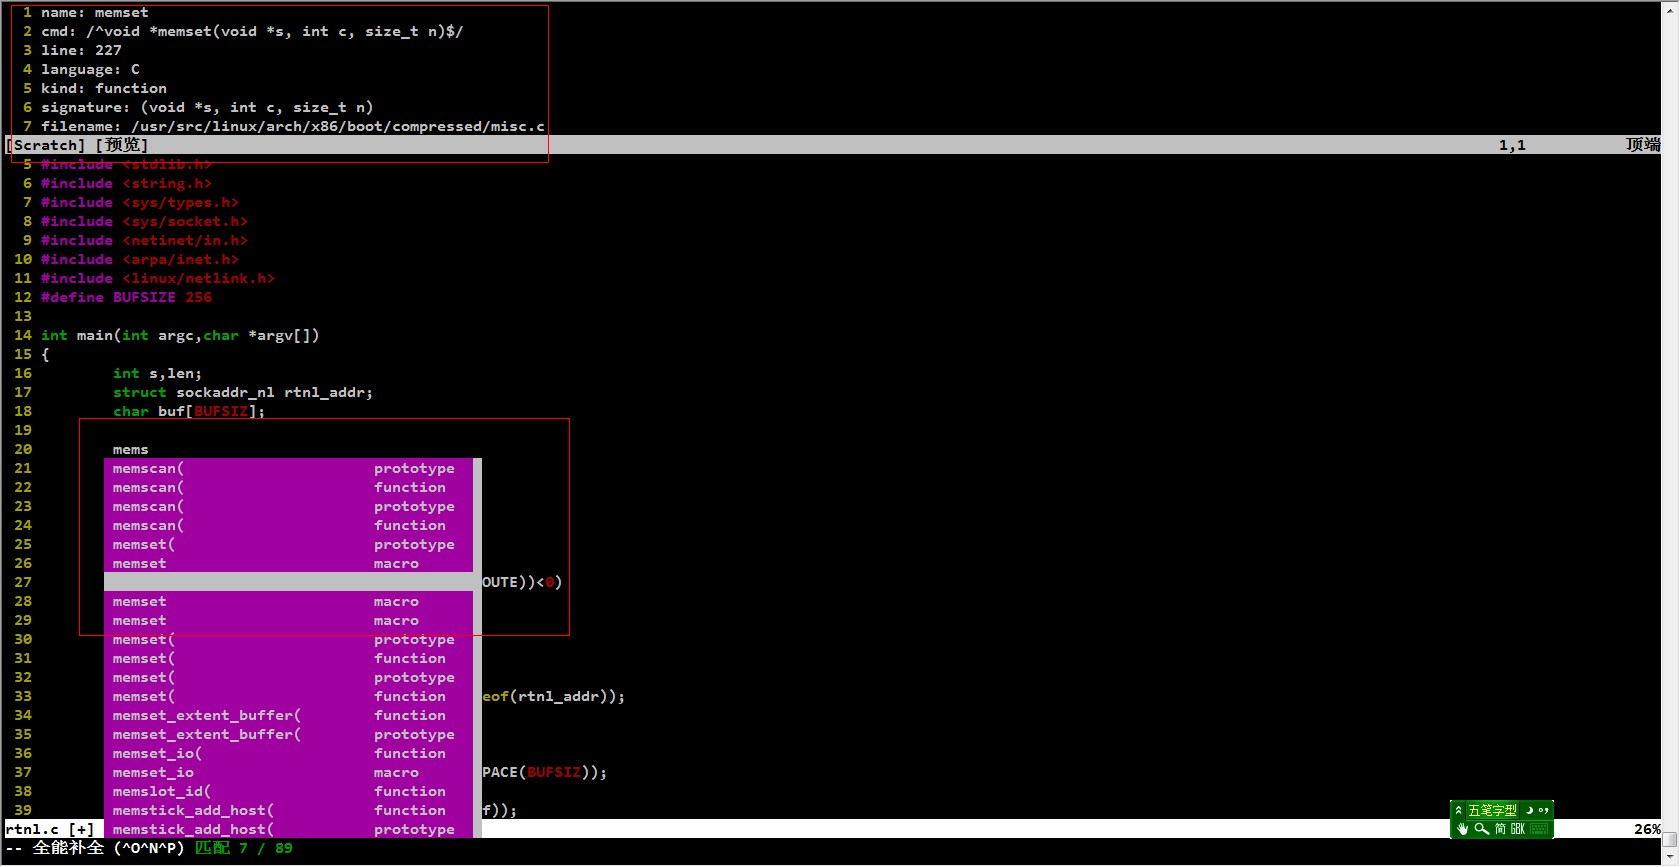Place cursor at typed 'mems' text

tap(131, 449)
